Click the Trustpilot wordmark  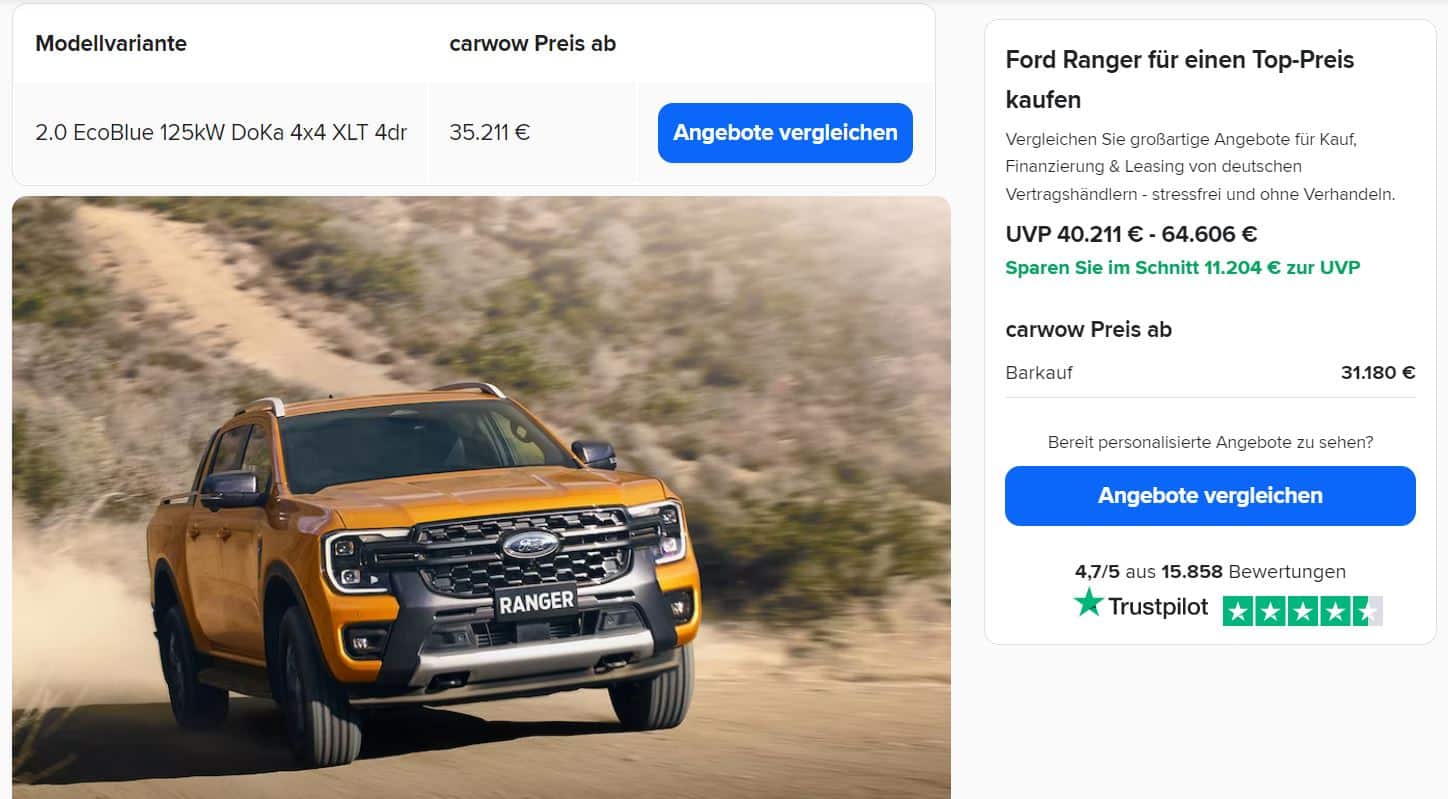click(1158, 607)
